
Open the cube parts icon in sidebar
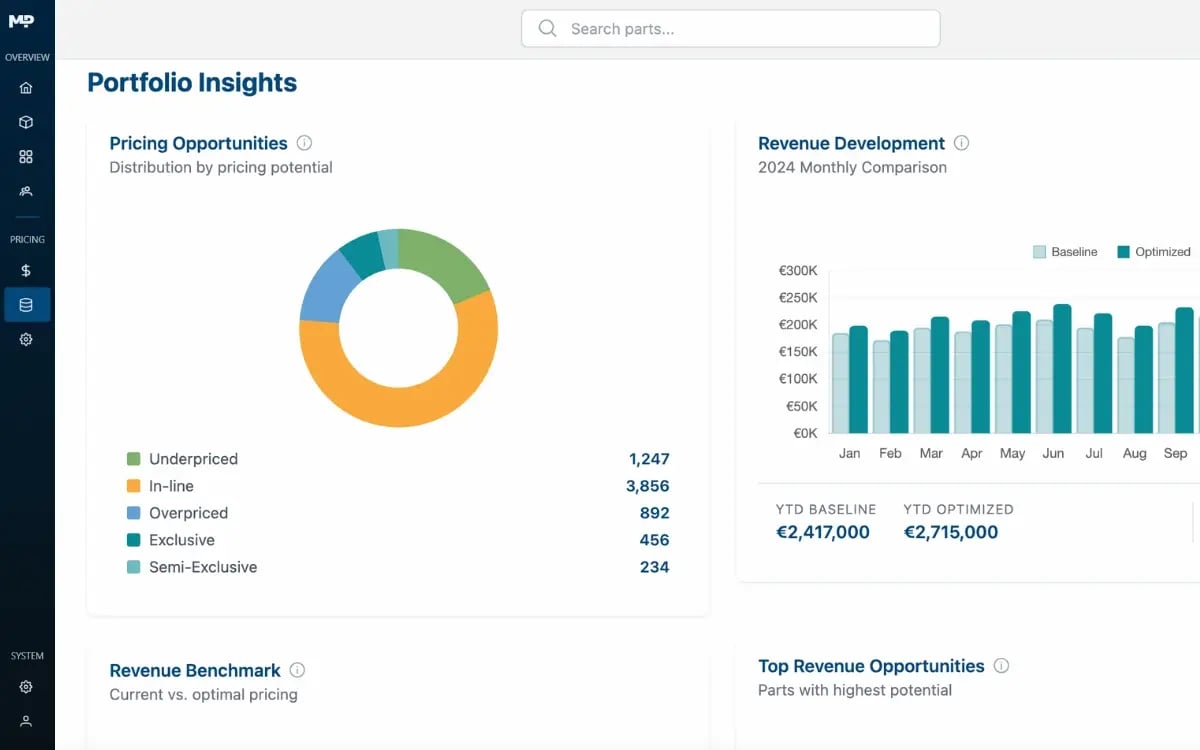pyautogui.click(x=26, y=122)
